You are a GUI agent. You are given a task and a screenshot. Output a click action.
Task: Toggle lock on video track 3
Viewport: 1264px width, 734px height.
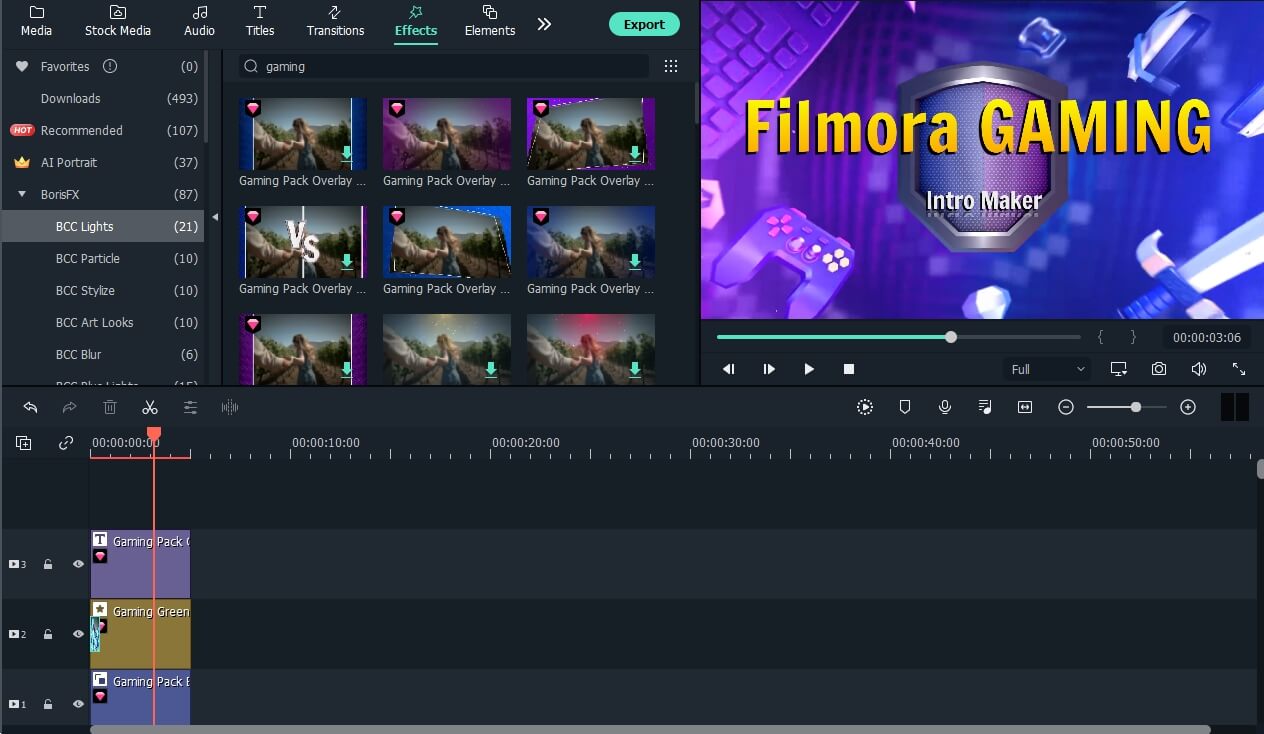[x=48, y=564]
